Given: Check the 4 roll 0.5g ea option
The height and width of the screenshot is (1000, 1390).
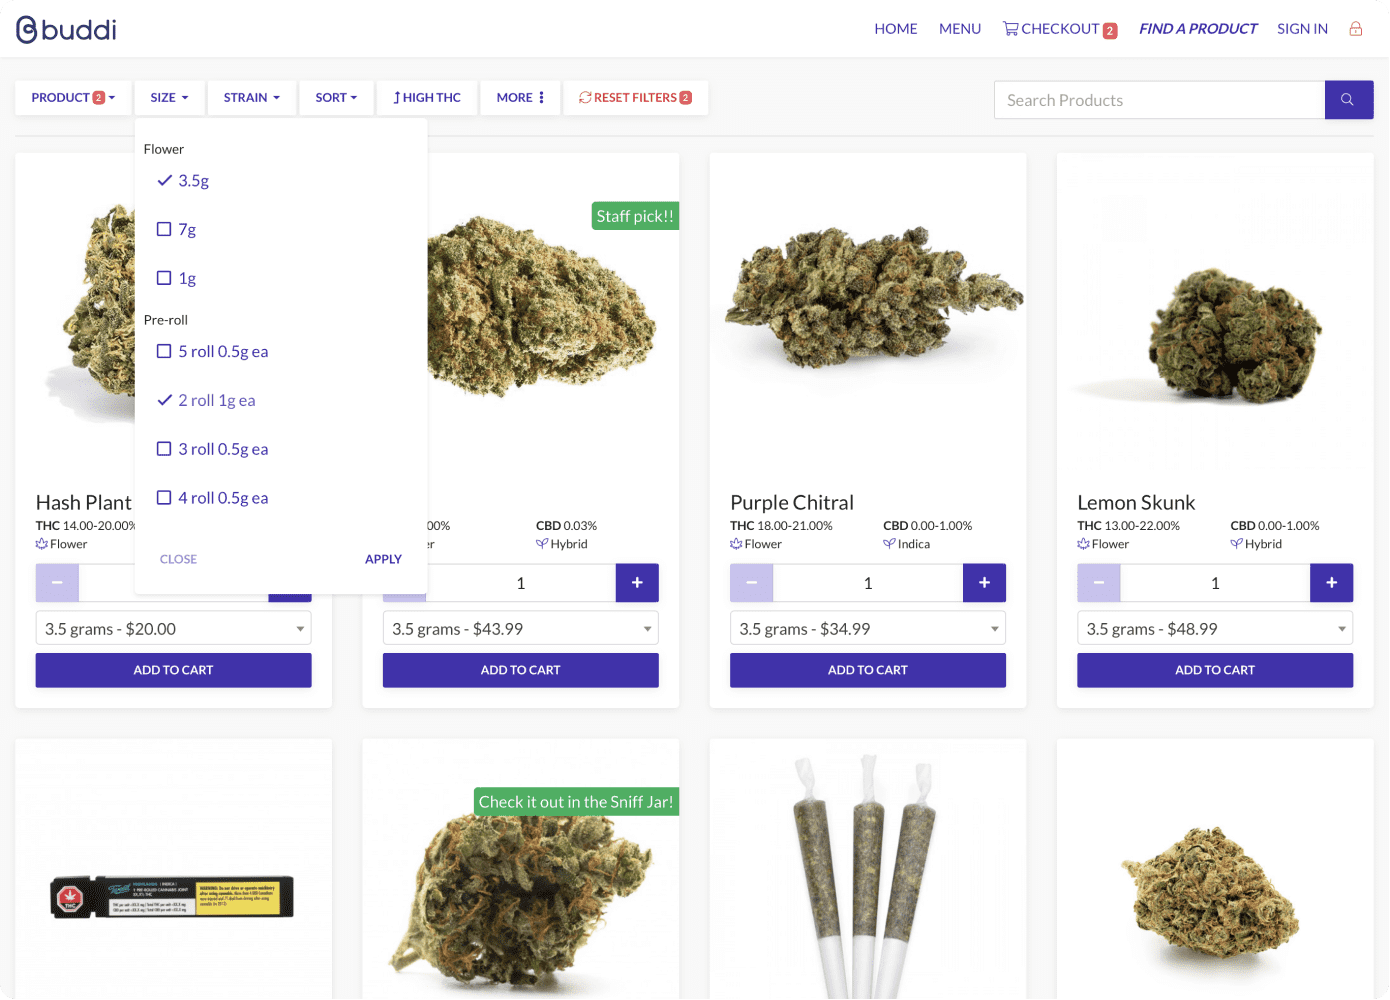Looking at the screenshot, I should tap(212, 498).
